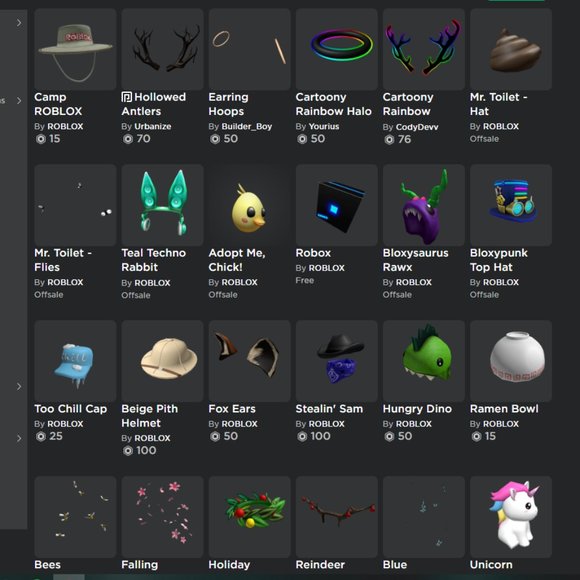Expand the second sidebar category chevron
The height and width of the screenshot is (580, 580).
[x=19, y=101]
